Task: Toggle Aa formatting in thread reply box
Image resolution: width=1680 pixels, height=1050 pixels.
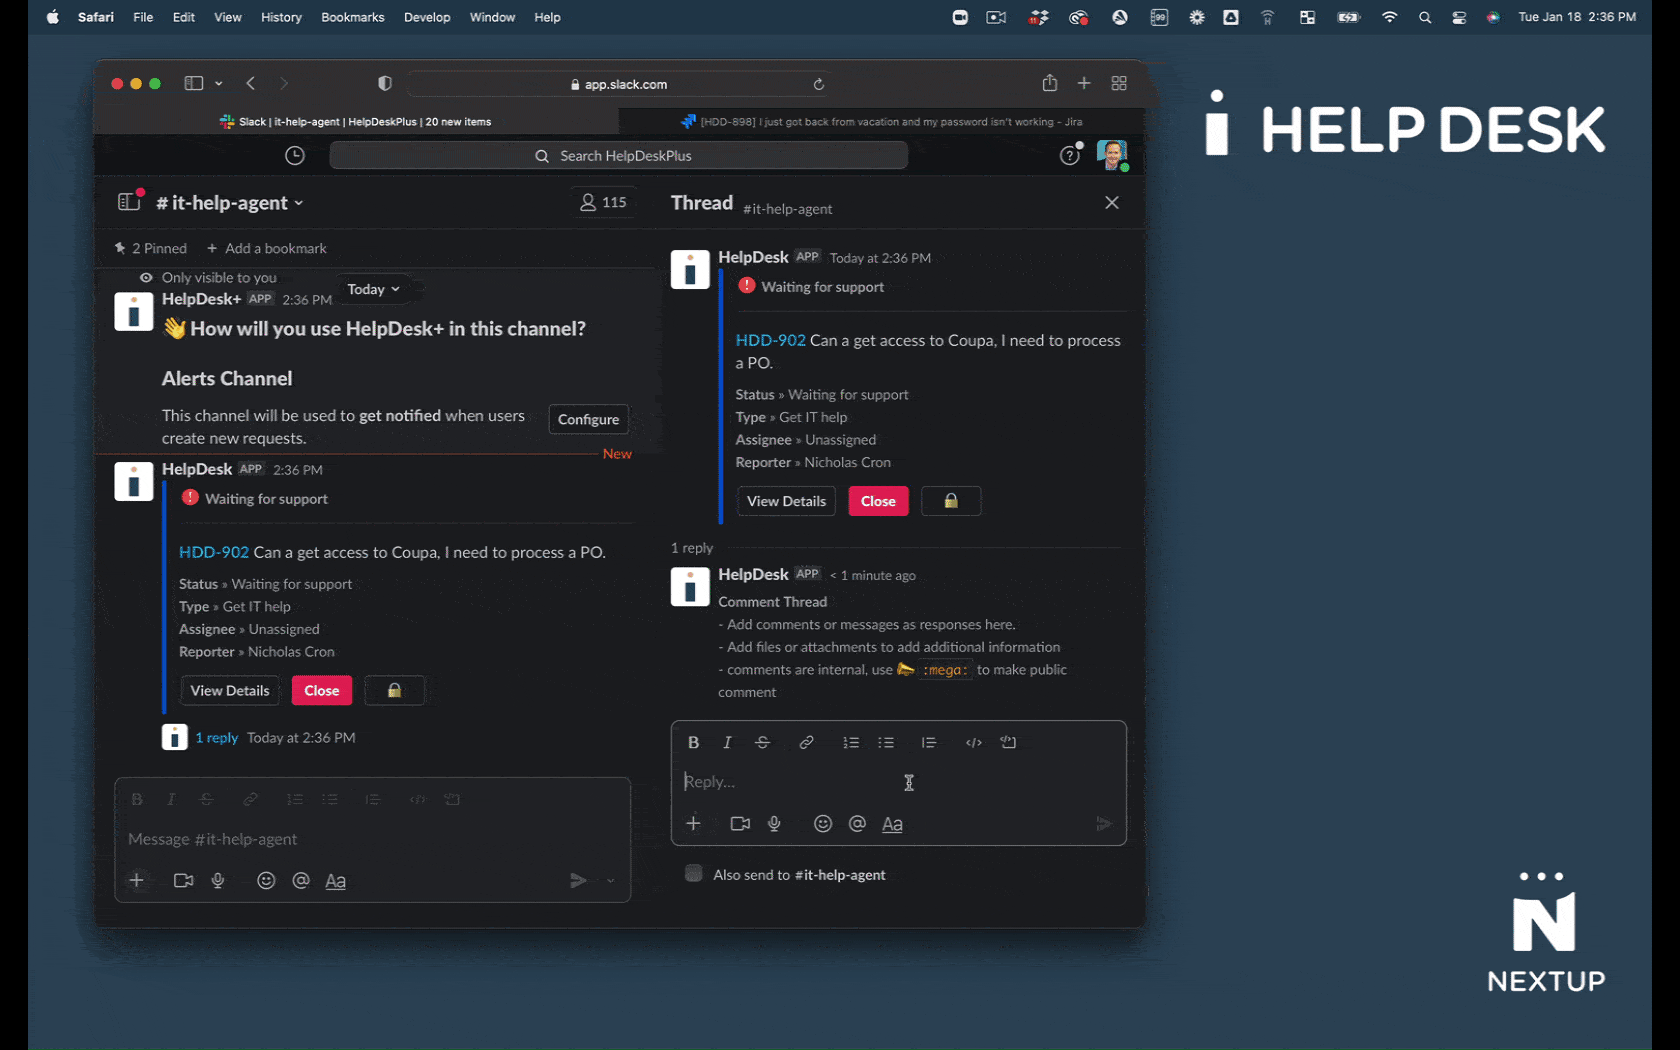Action: click(x=892, y=824)
